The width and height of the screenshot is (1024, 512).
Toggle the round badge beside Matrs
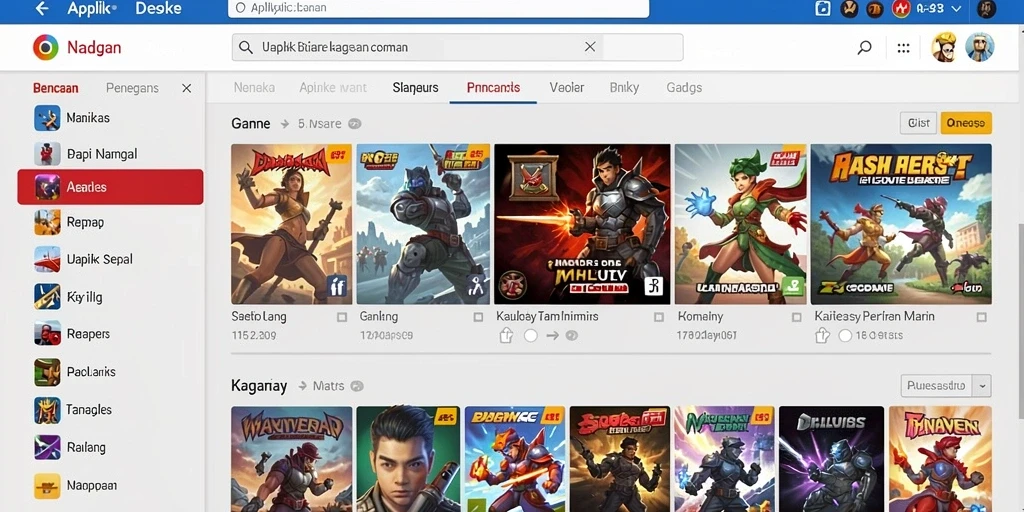click(357, 386)
